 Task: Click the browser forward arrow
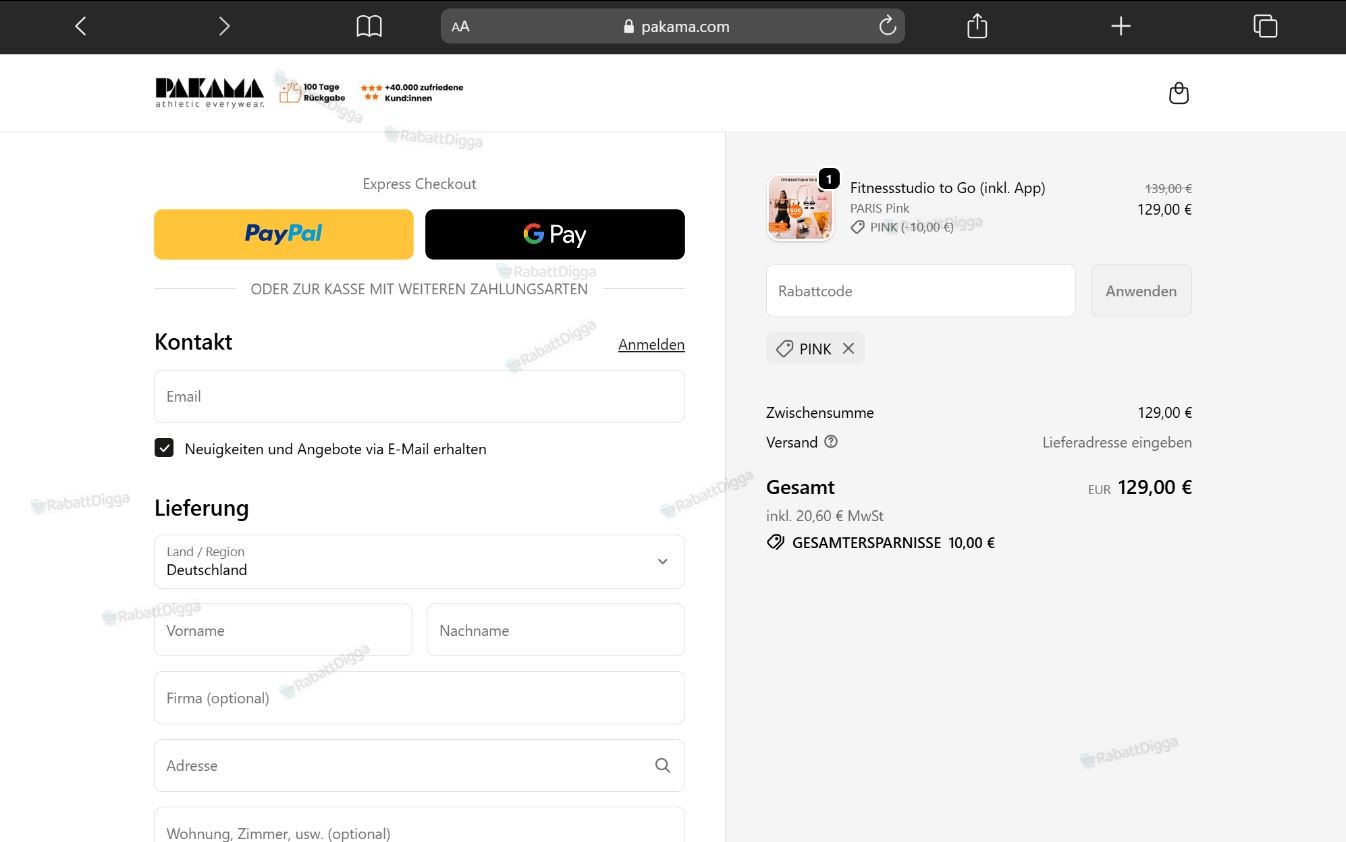pos(224,26)
